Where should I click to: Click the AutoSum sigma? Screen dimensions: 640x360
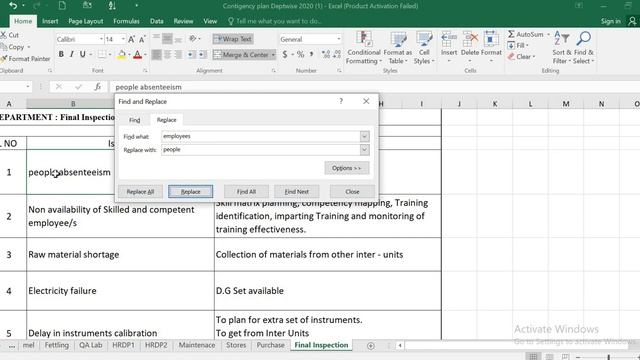coord(511,34)
